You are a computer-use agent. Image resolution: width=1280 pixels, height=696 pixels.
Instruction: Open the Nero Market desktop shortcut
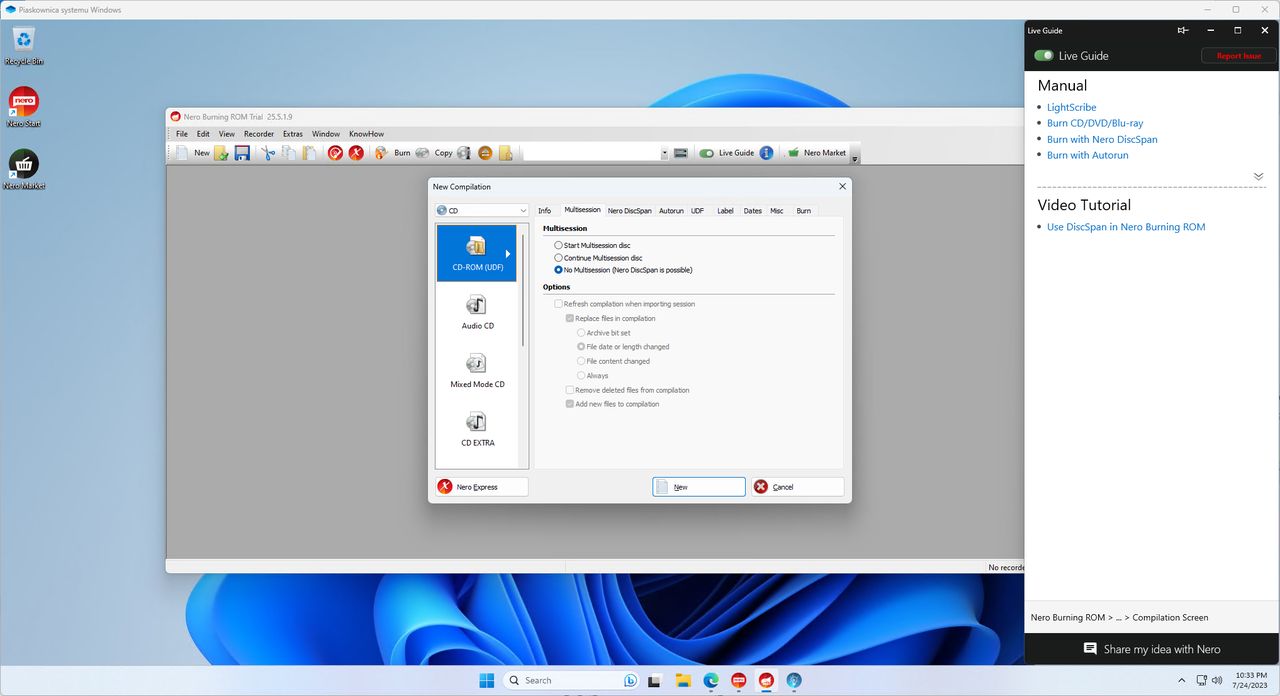click(x=23, y=170)
